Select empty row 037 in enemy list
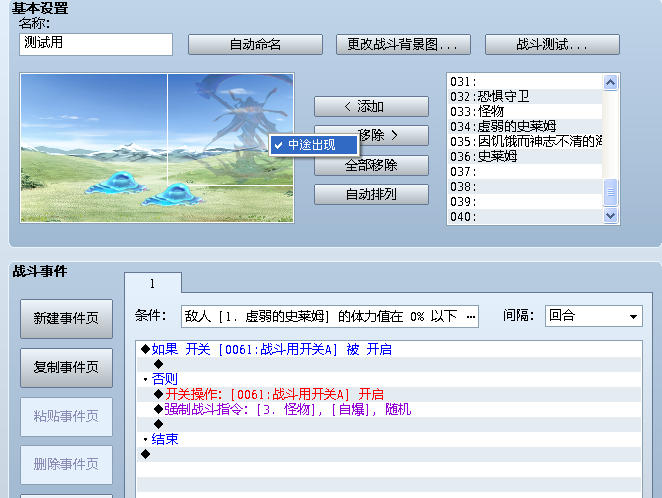 pyautogui.click(x=525, y=172)
